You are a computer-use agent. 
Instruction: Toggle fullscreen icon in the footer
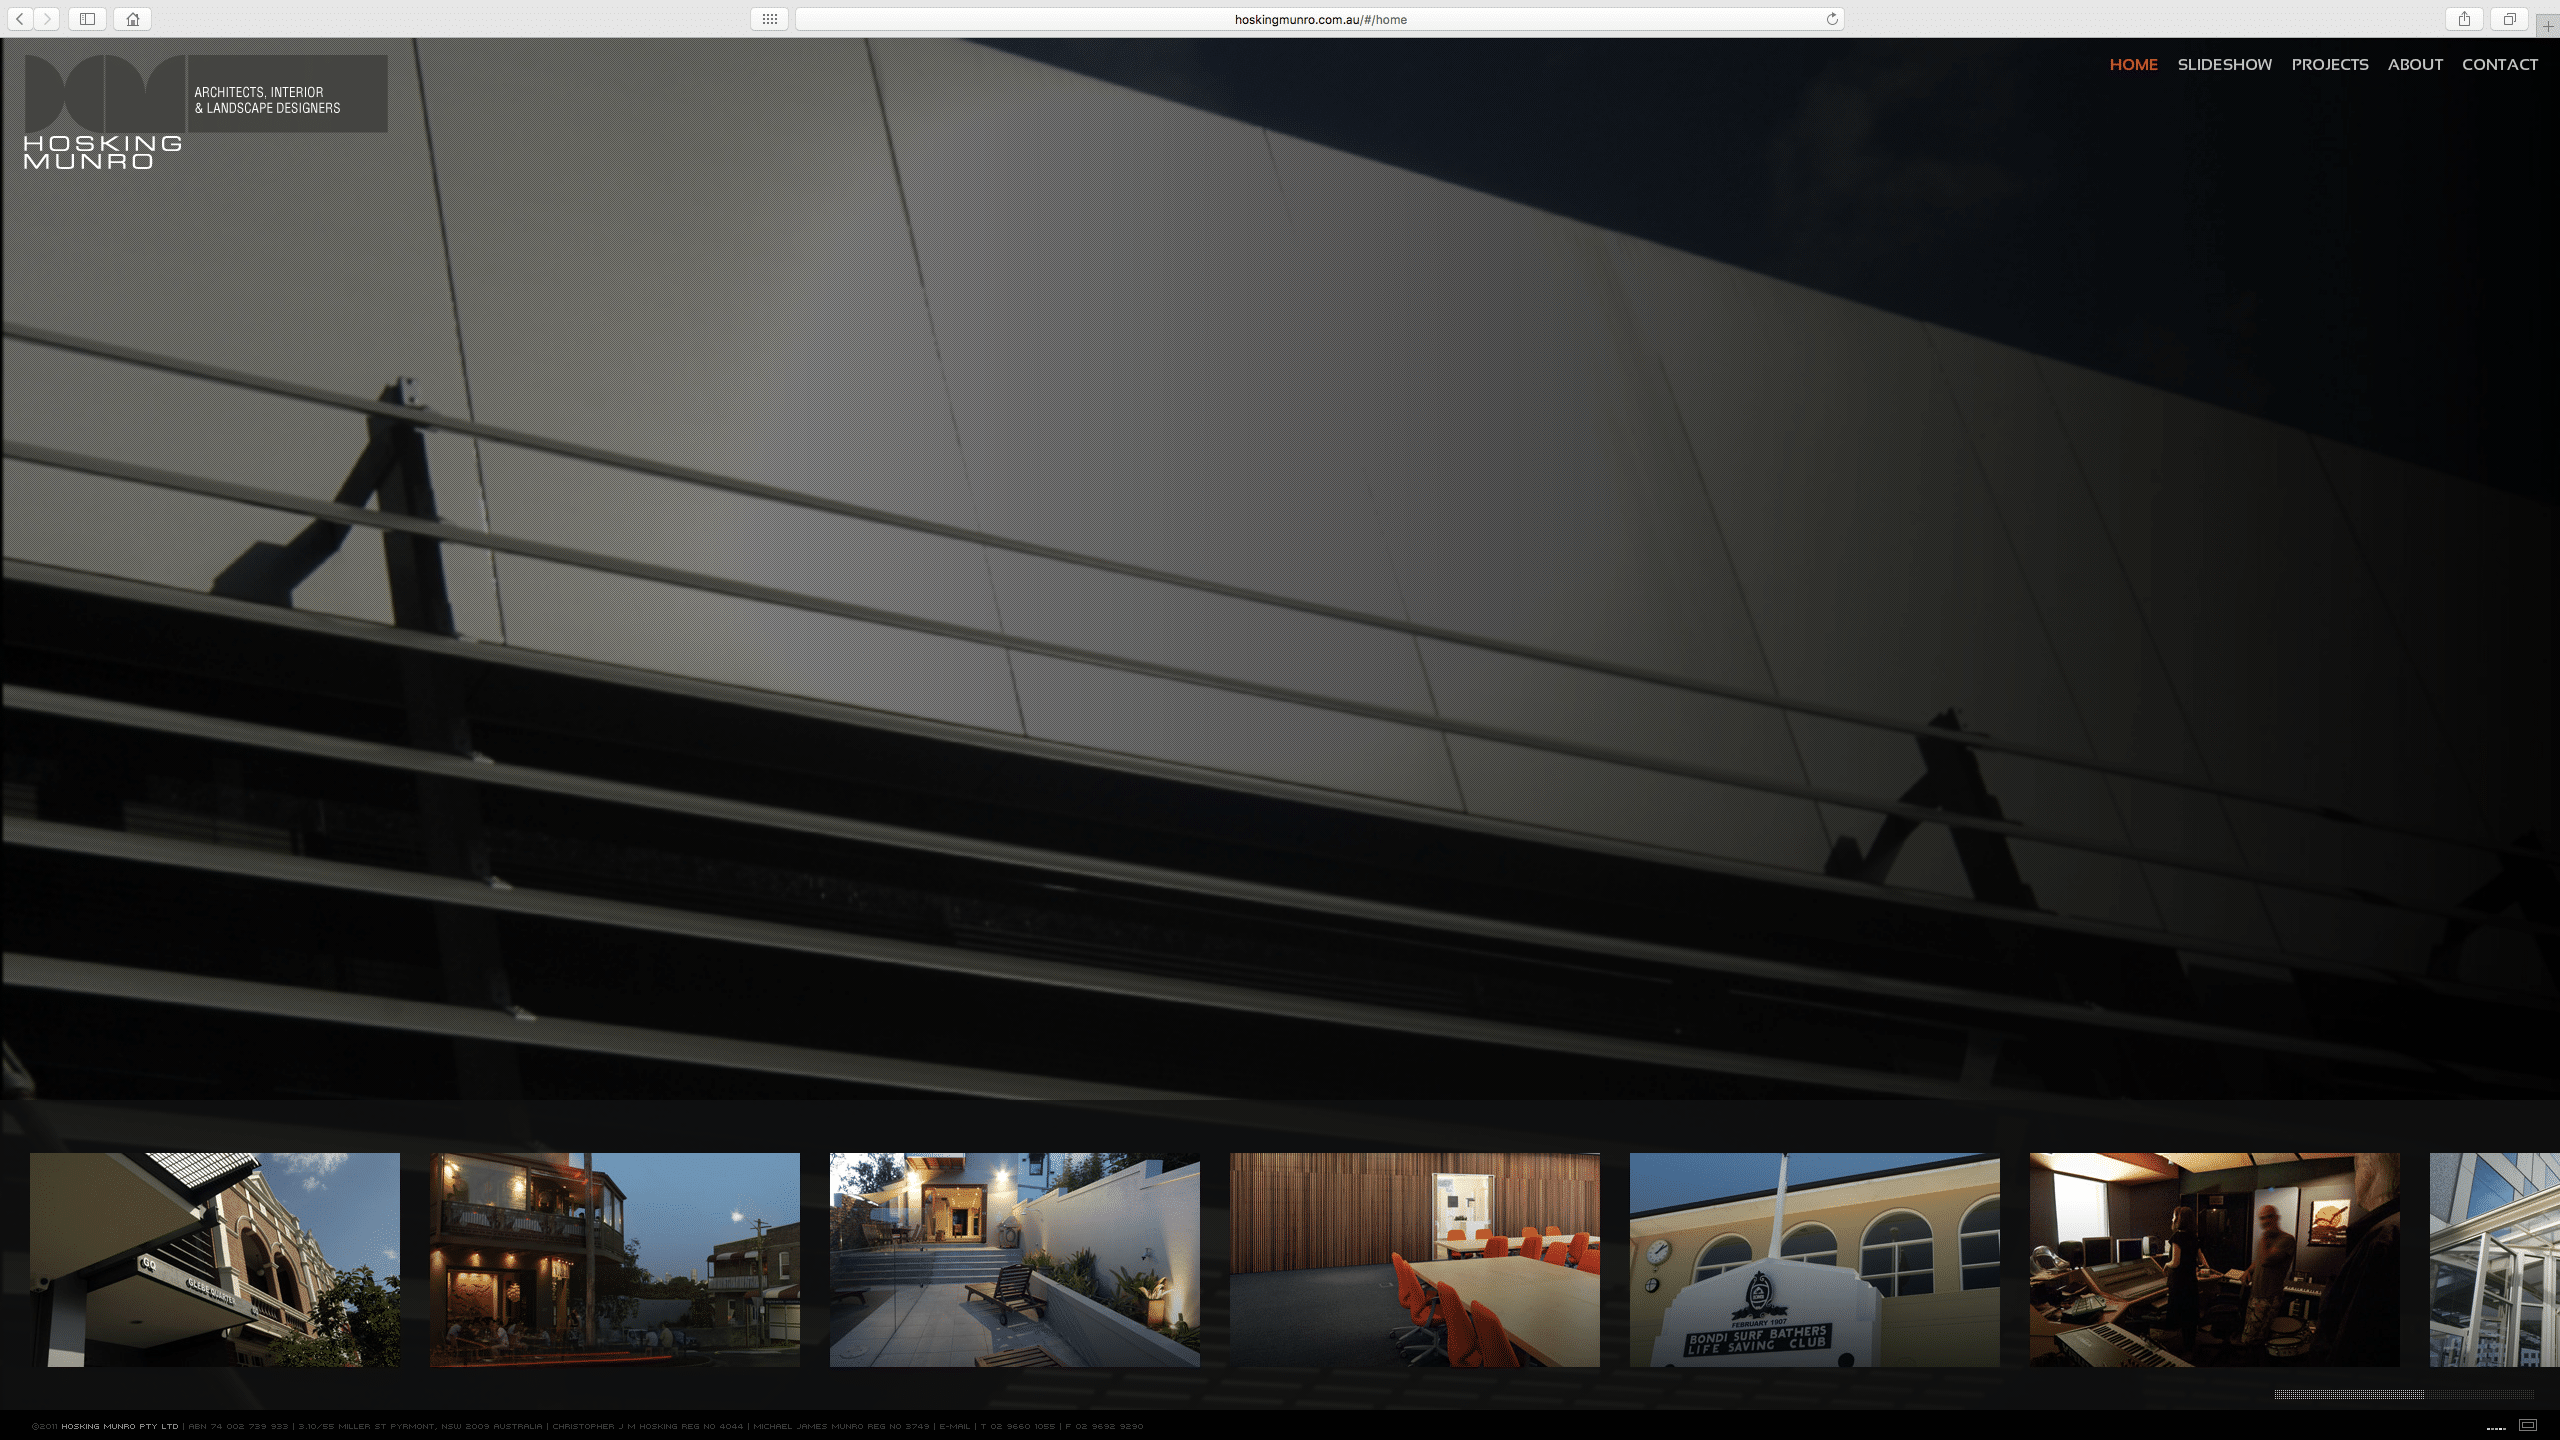pyautogui.click(x=2528, y=1425)
